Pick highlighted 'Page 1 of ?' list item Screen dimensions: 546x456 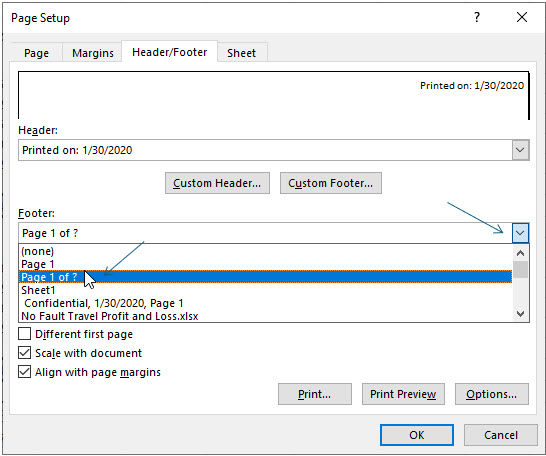point(265,277)
